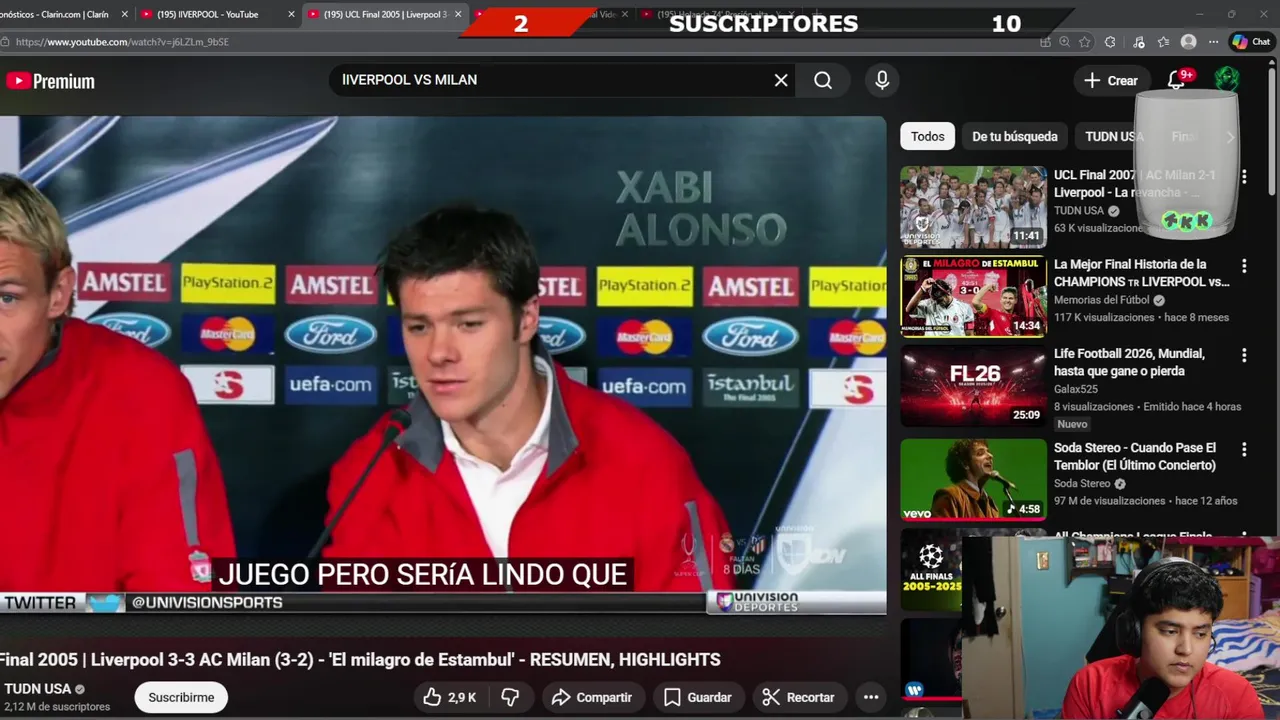Open the TUDN USA channel name
The height and width of the screenshot is (720, 1280).
tap(37, 689)
